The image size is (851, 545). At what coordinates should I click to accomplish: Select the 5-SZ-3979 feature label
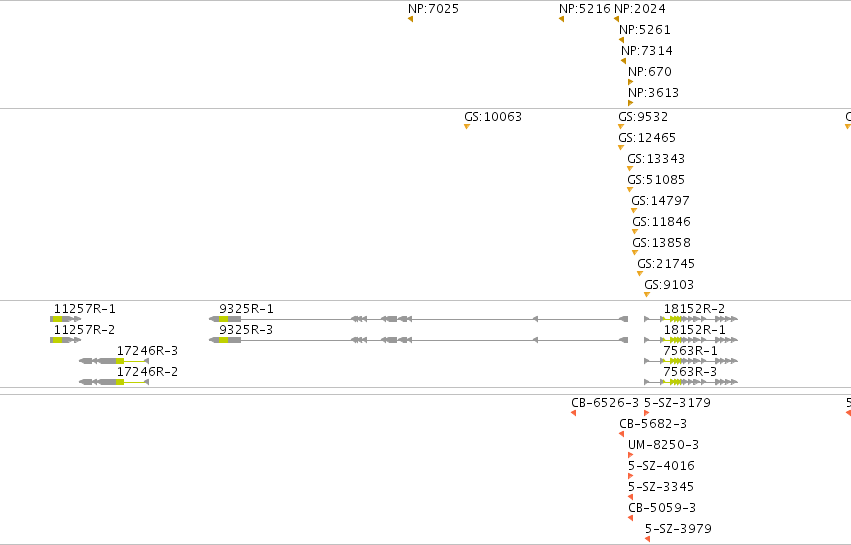[678, 529]
